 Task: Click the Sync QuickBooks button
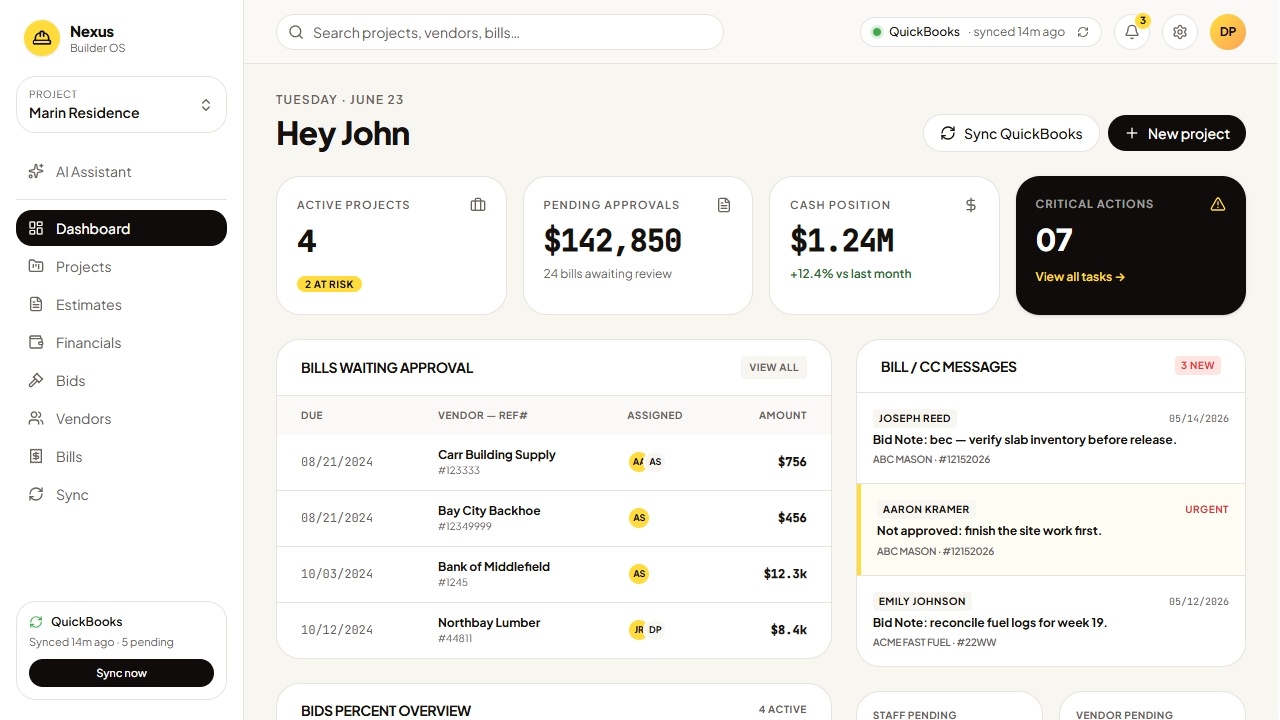click(x=1011, y=133)
